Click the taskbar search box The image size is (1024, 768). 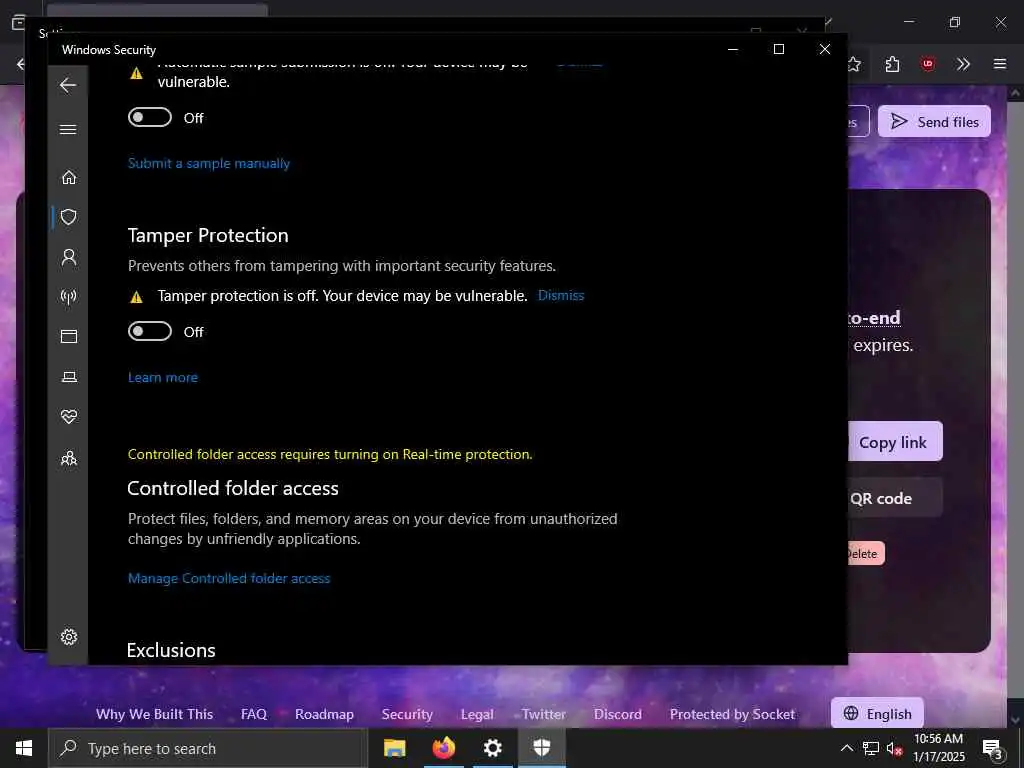[x=208, y=748]
